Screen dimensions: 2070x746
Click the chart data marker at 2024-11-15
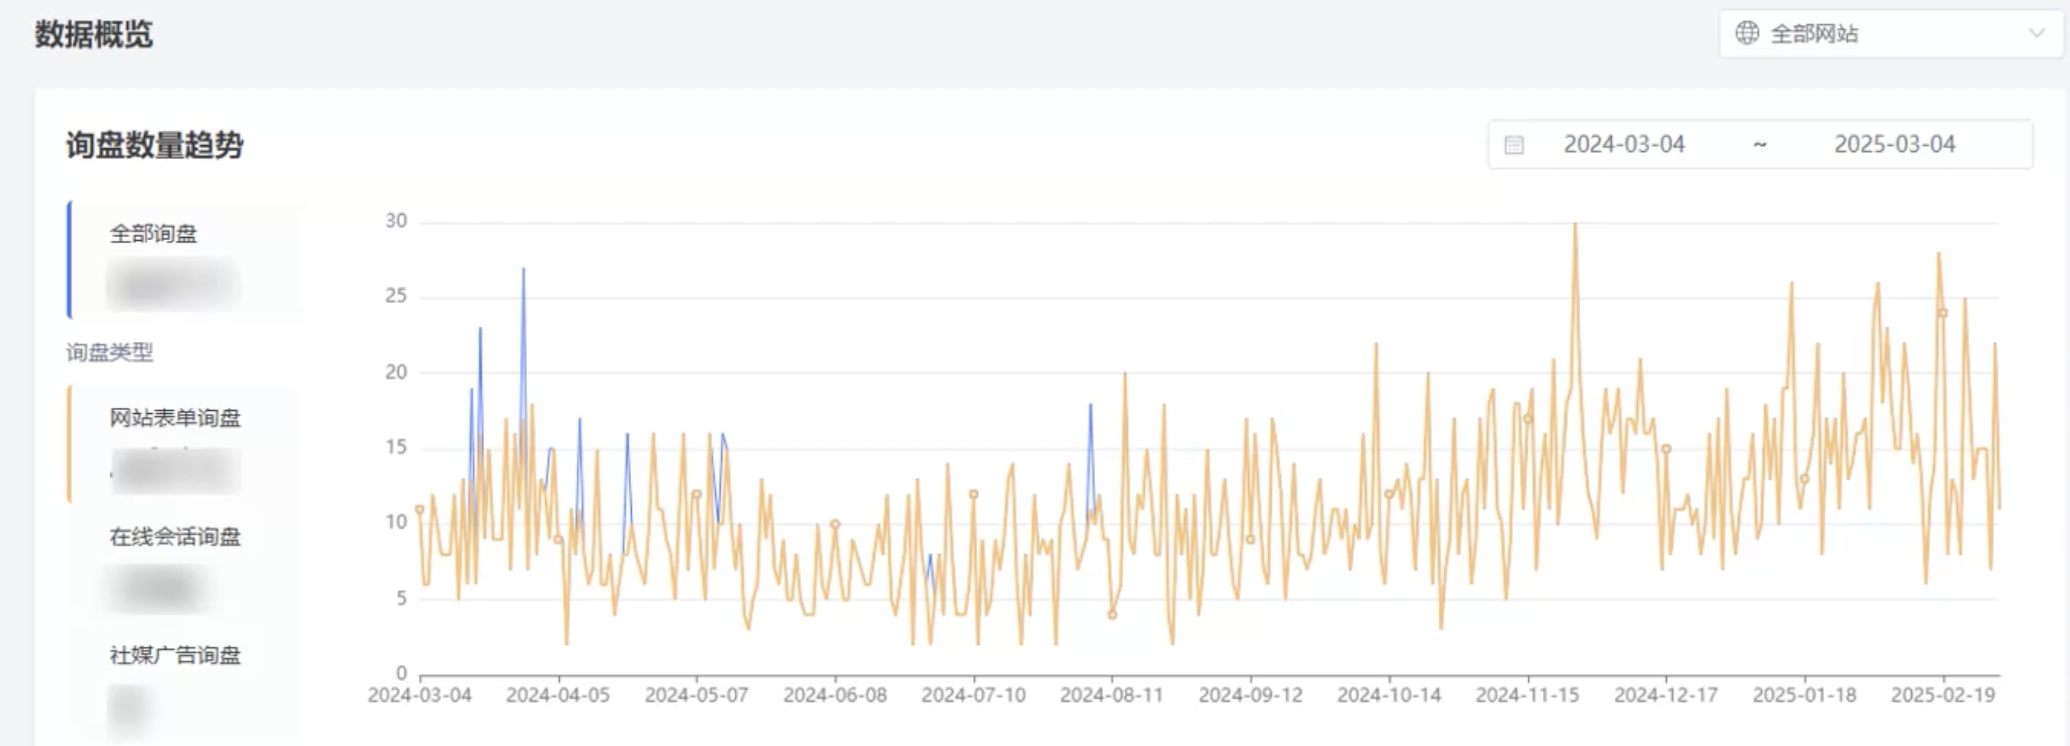pyautogui.click(x=1528, y=418)
